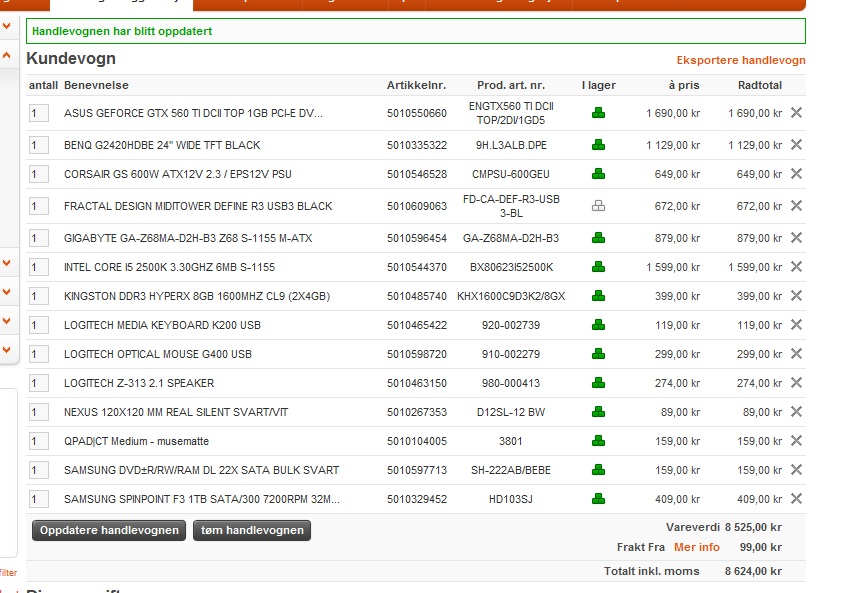
Task: Expand first orange chevron in left sidebar
Action: coord(6,26)
